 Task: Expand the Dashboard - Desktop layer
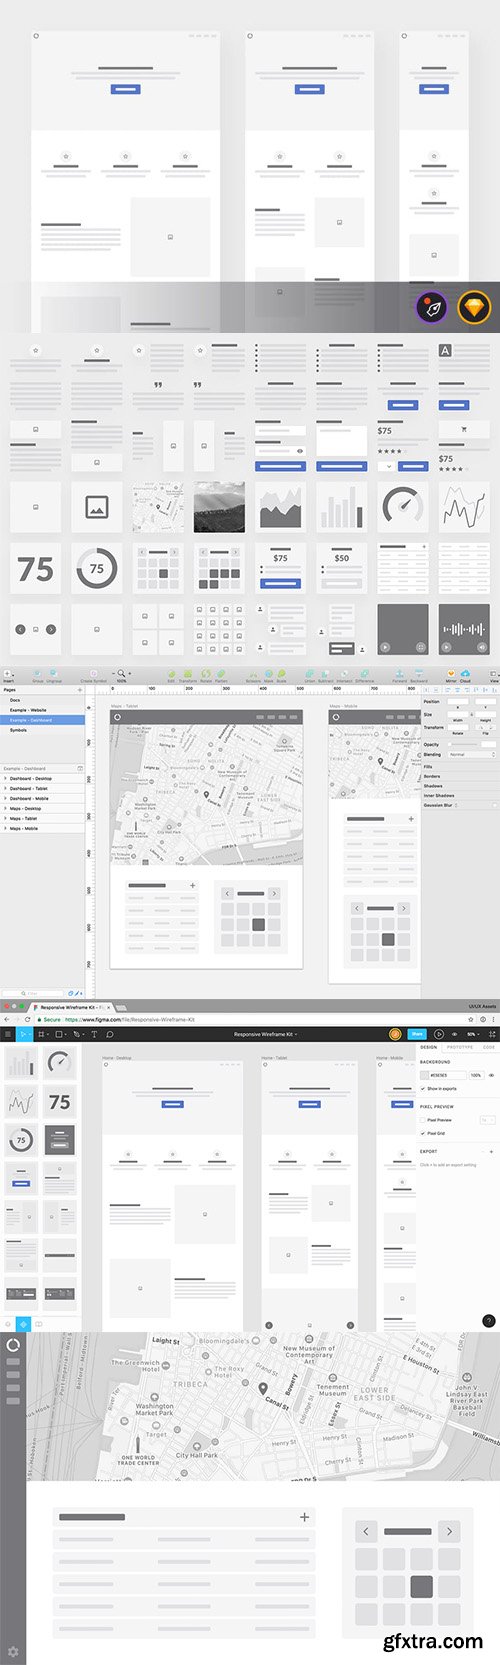point(5,779)
